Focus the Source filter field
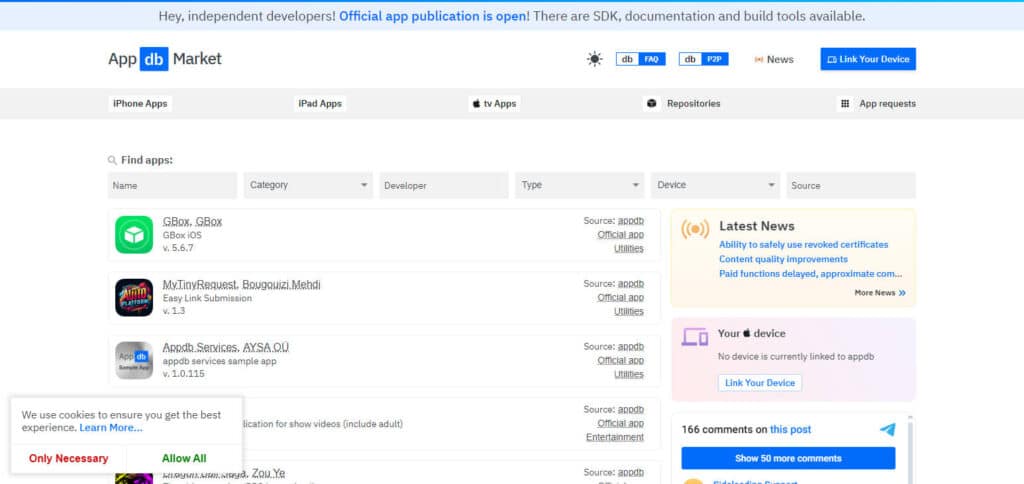The height and width of the screenshot is (484, 1024). (x=851, y=186)
